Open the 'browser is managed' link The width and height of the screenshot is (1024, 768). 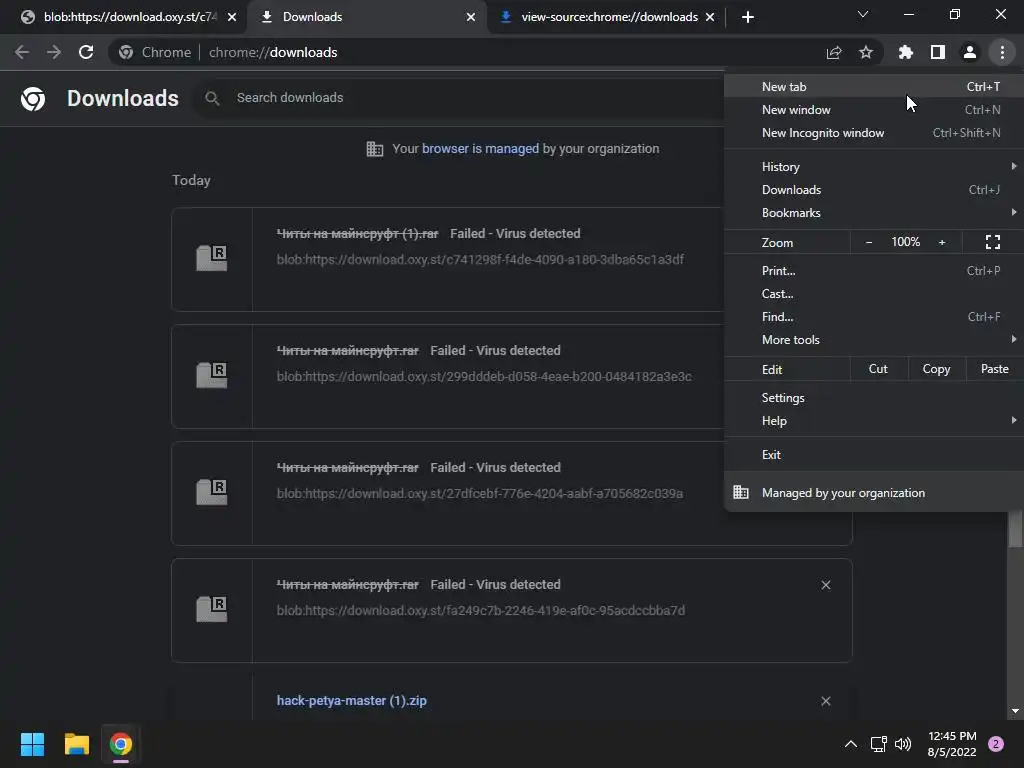click(x=481, y=149)
